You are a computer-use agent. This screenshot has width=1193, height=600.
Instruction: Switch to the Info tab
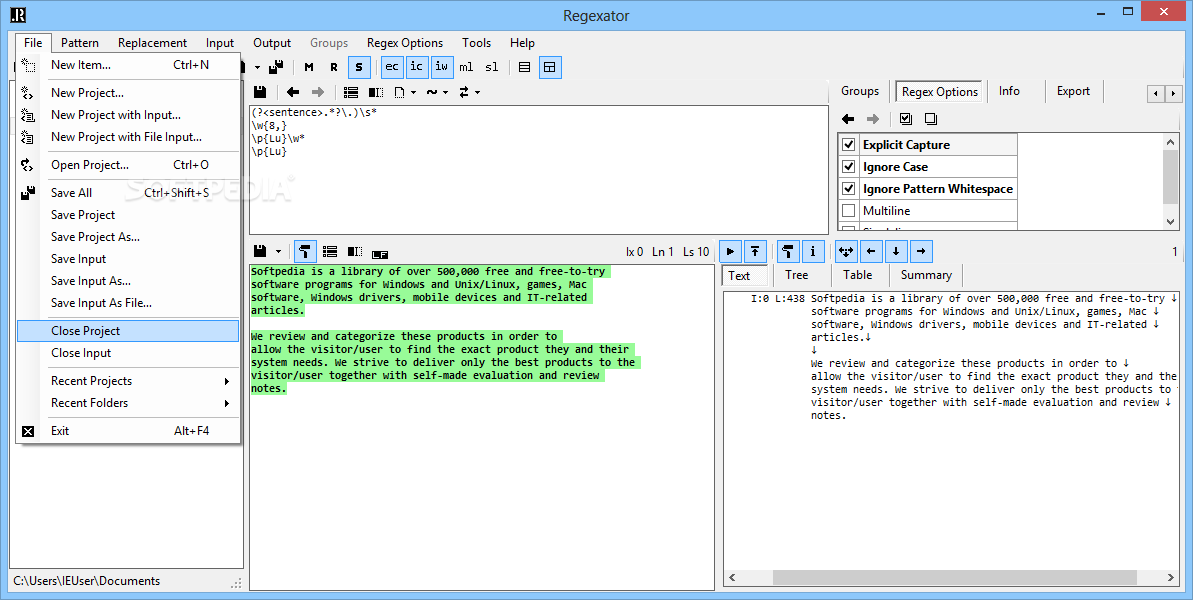(x=1010, y=91)
